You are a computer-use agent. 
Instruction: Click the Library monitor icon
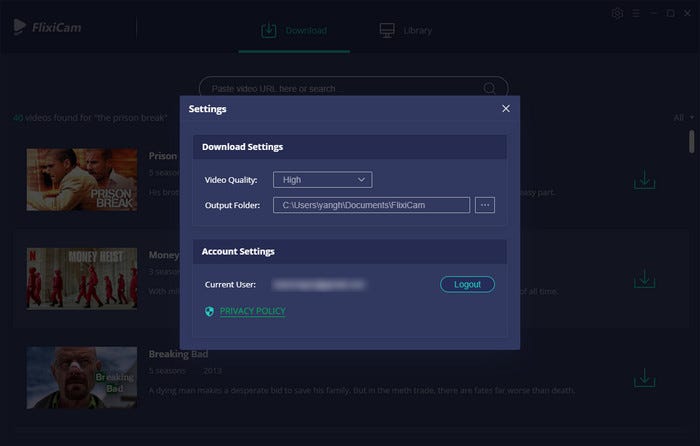[387, 30]
